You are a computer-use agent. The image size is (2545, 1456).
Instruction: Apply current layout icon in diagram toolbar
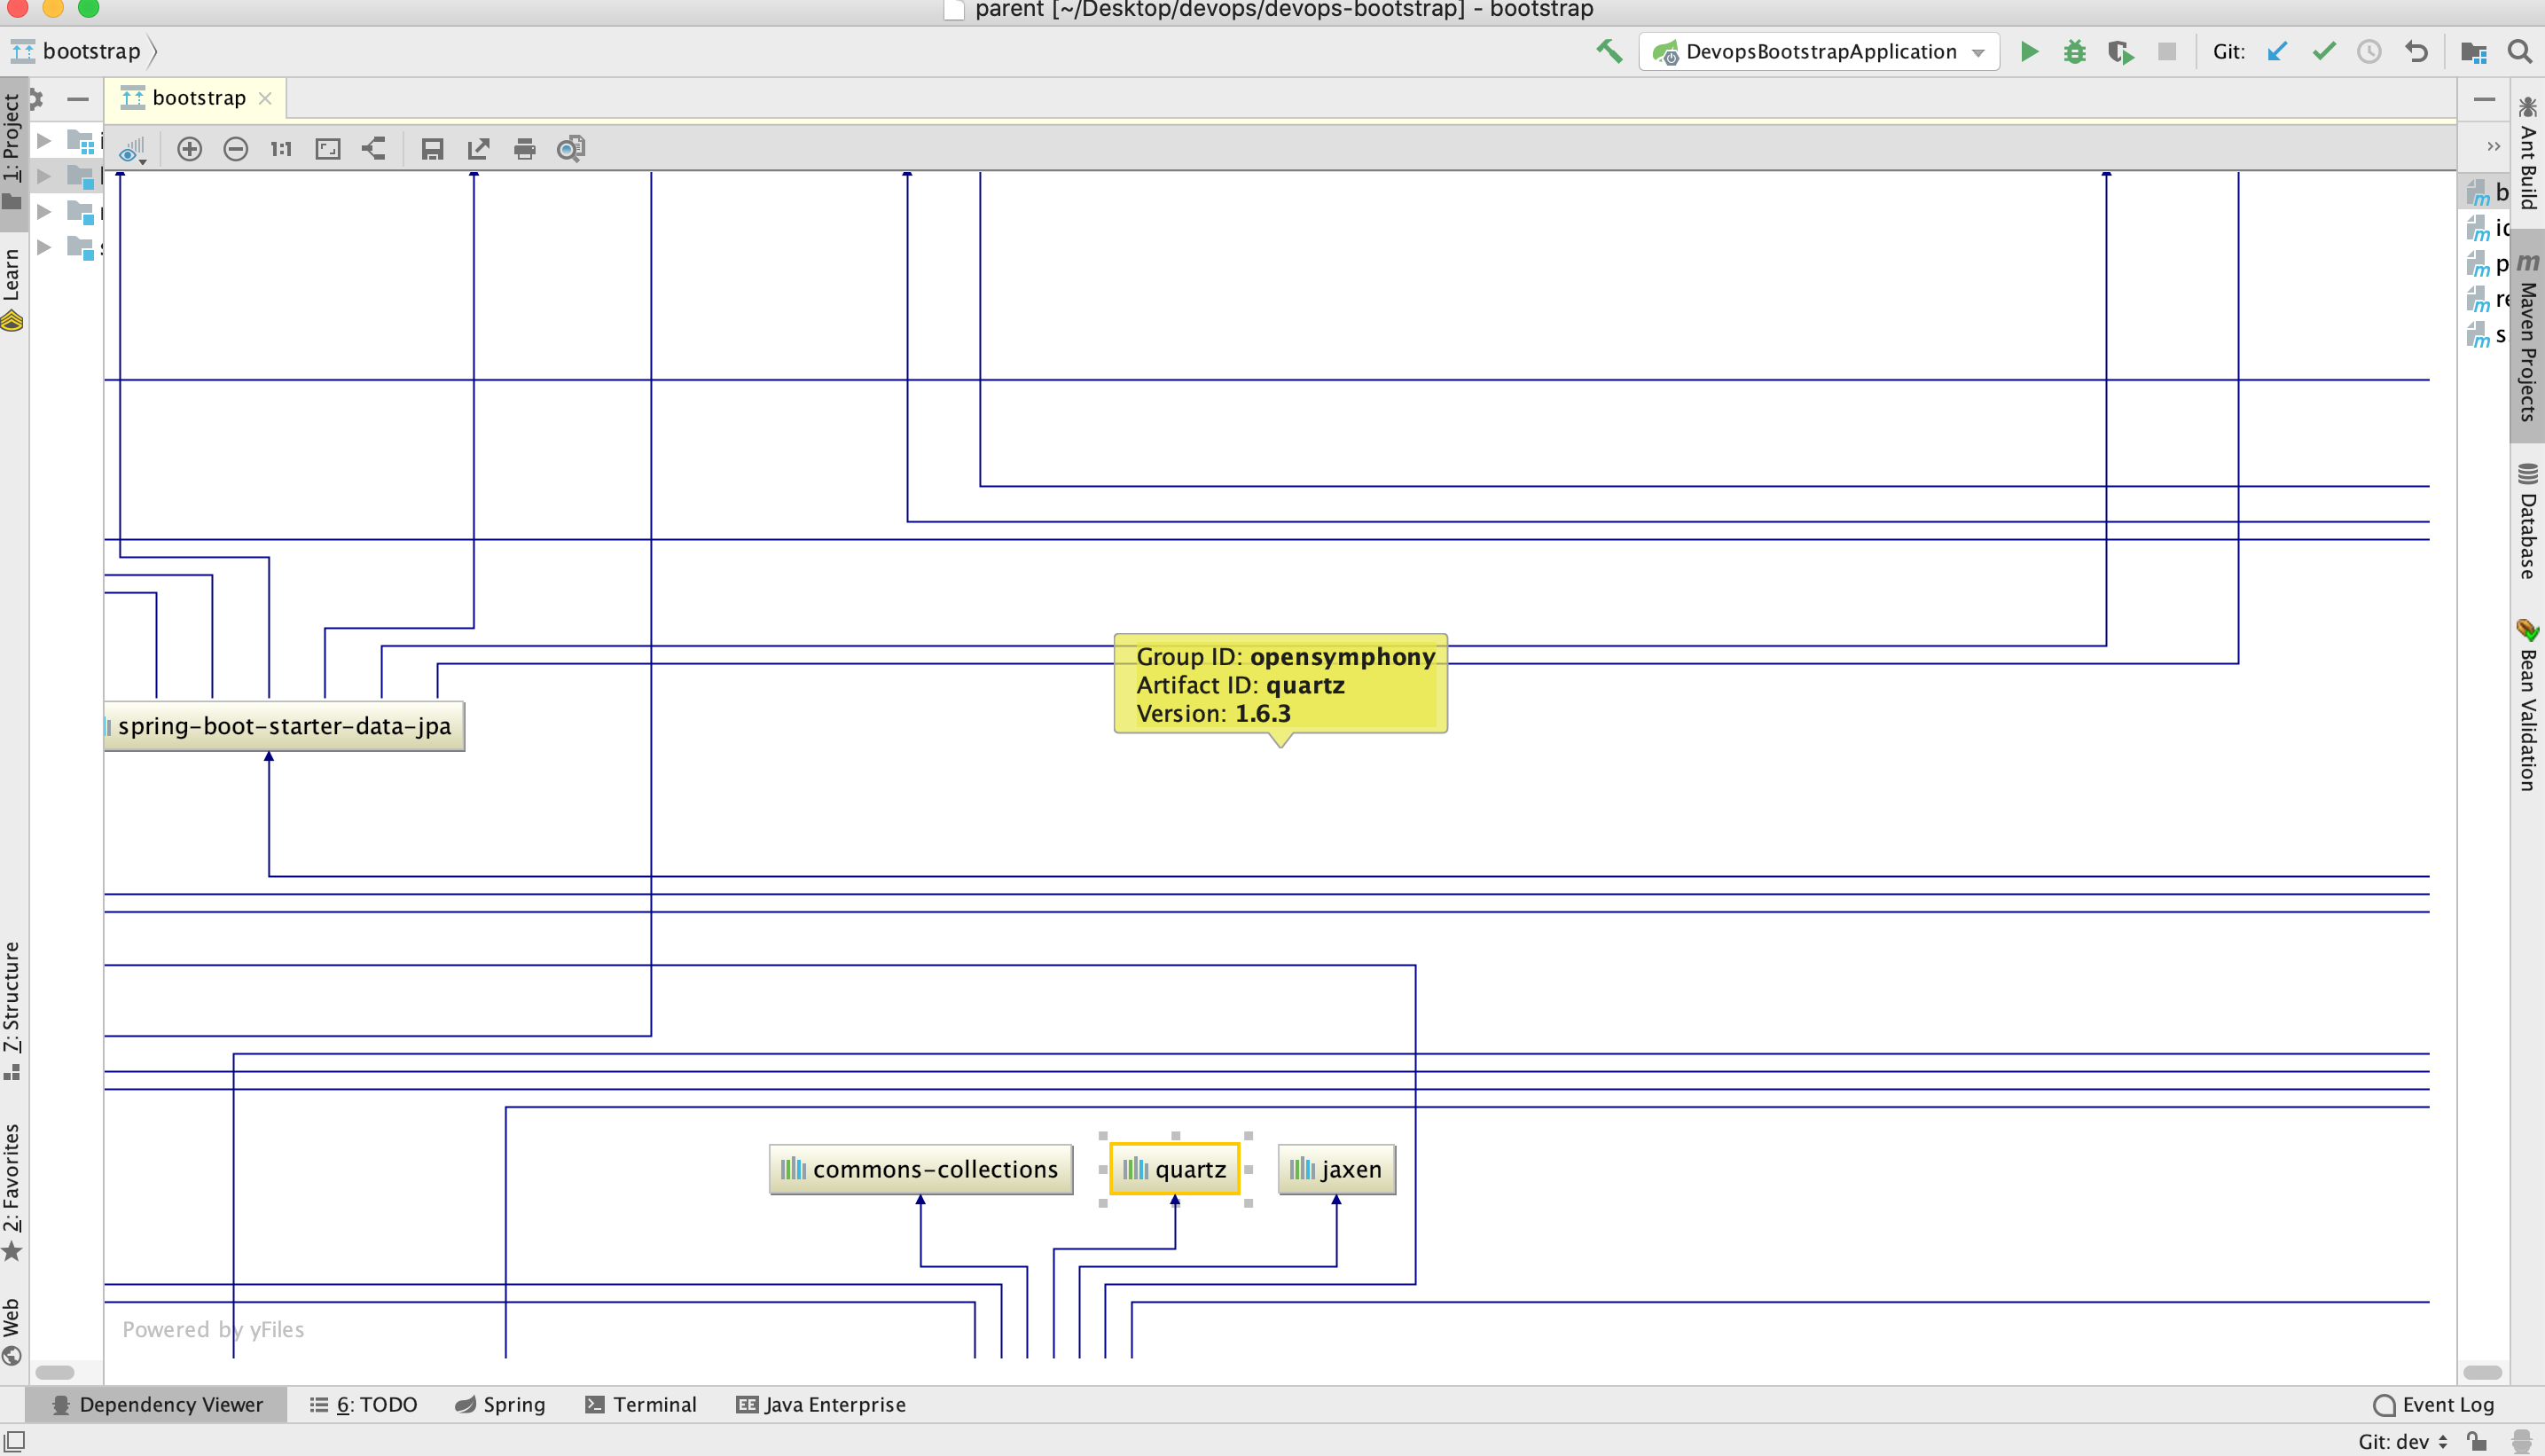click(x=373, y=149)
